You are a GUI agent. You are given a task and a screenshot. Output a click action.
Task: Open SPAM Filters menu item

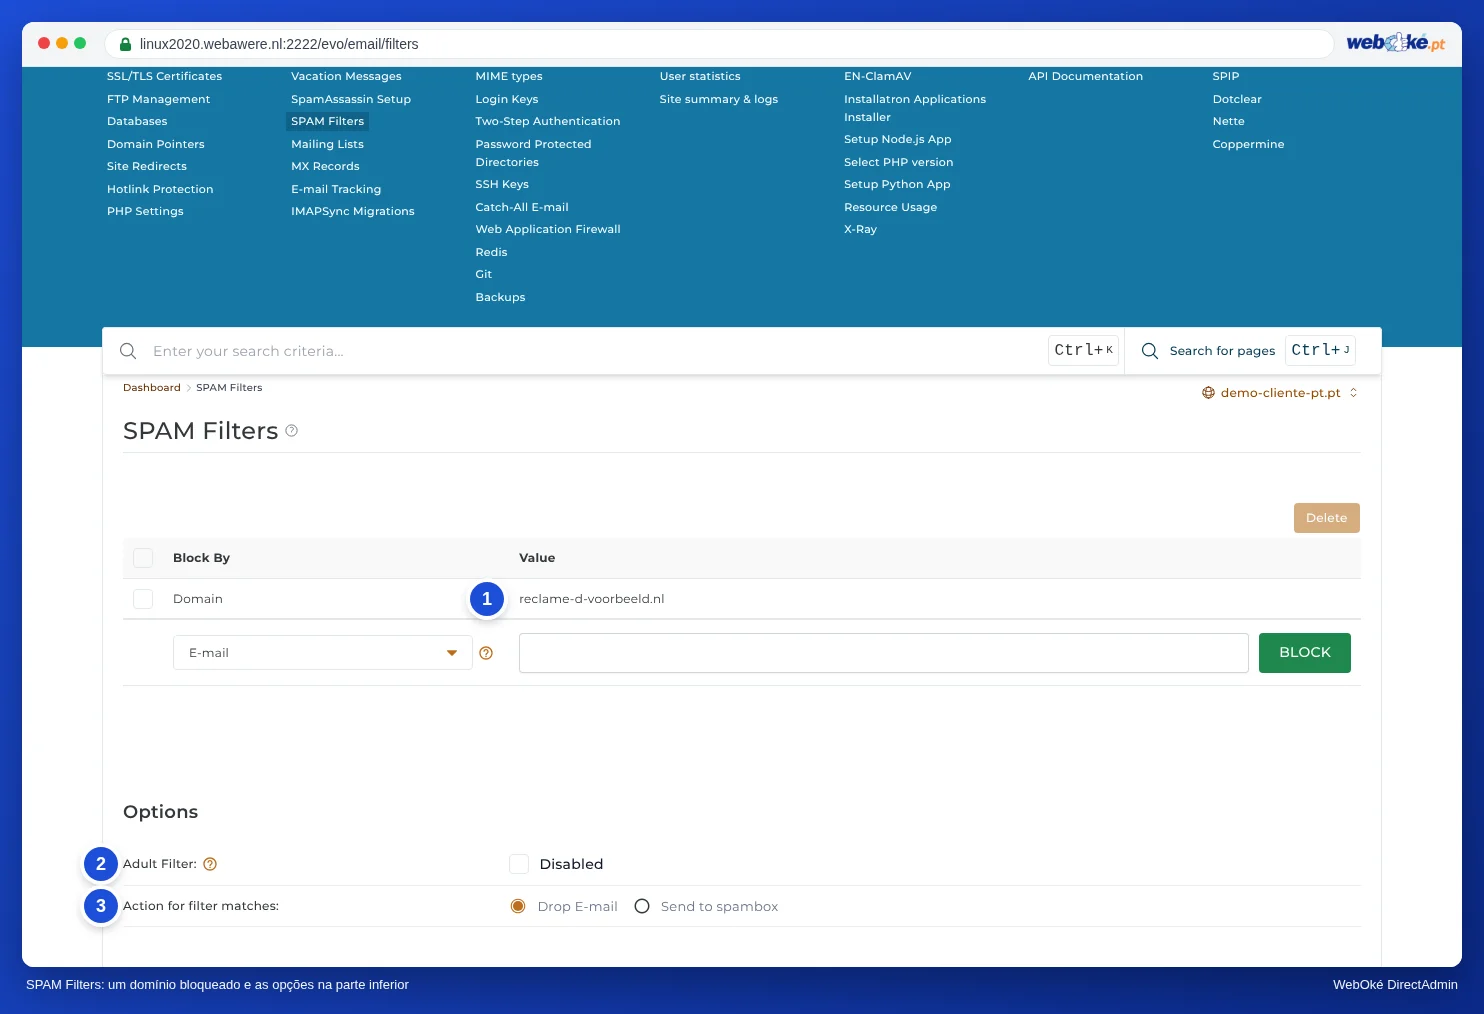328,121
